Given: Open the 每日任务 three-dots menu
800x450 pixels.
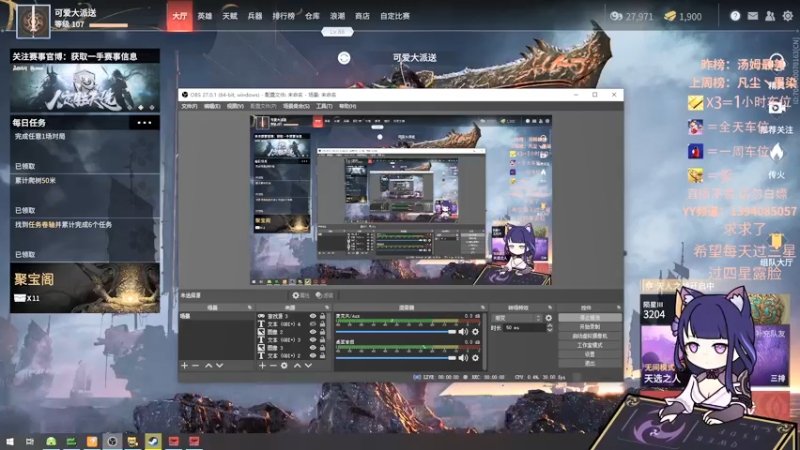Looking at the screenshot, I should click(x=144, y=123).
